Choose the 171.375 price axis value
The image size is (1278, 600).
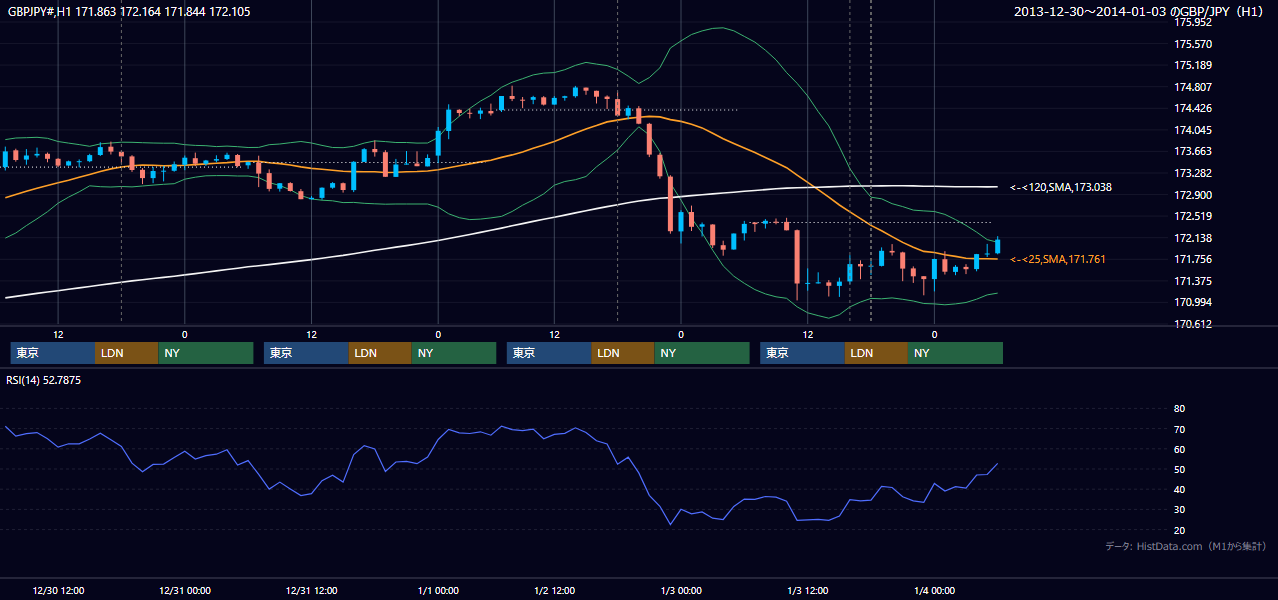point(1193,281)
